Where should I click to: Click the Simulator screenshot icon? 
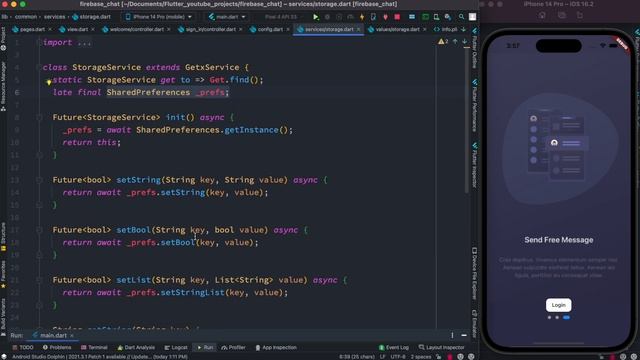click(x=562, y=16)
